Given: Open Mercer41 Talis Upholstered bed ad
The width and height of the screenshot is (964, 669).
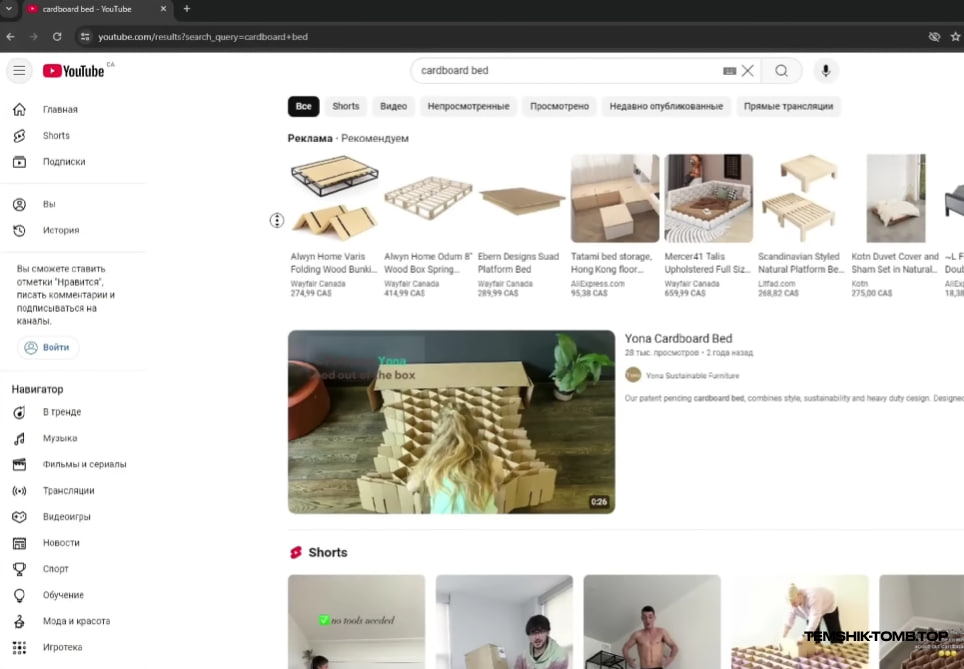Looking at the screenshot, I should (x=708, y=226).
